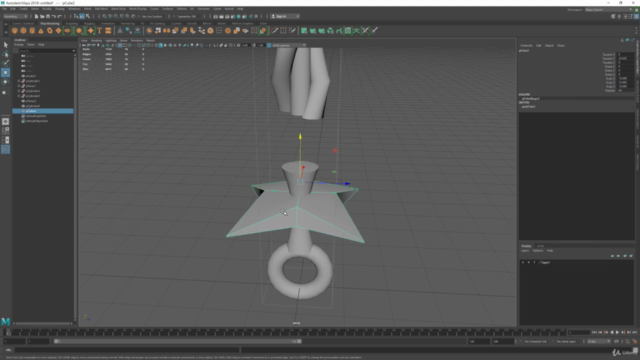The height and width of the screenshot is (360, 640).
Task: Open the viewport Shading menu
Action: pos(96,40)
